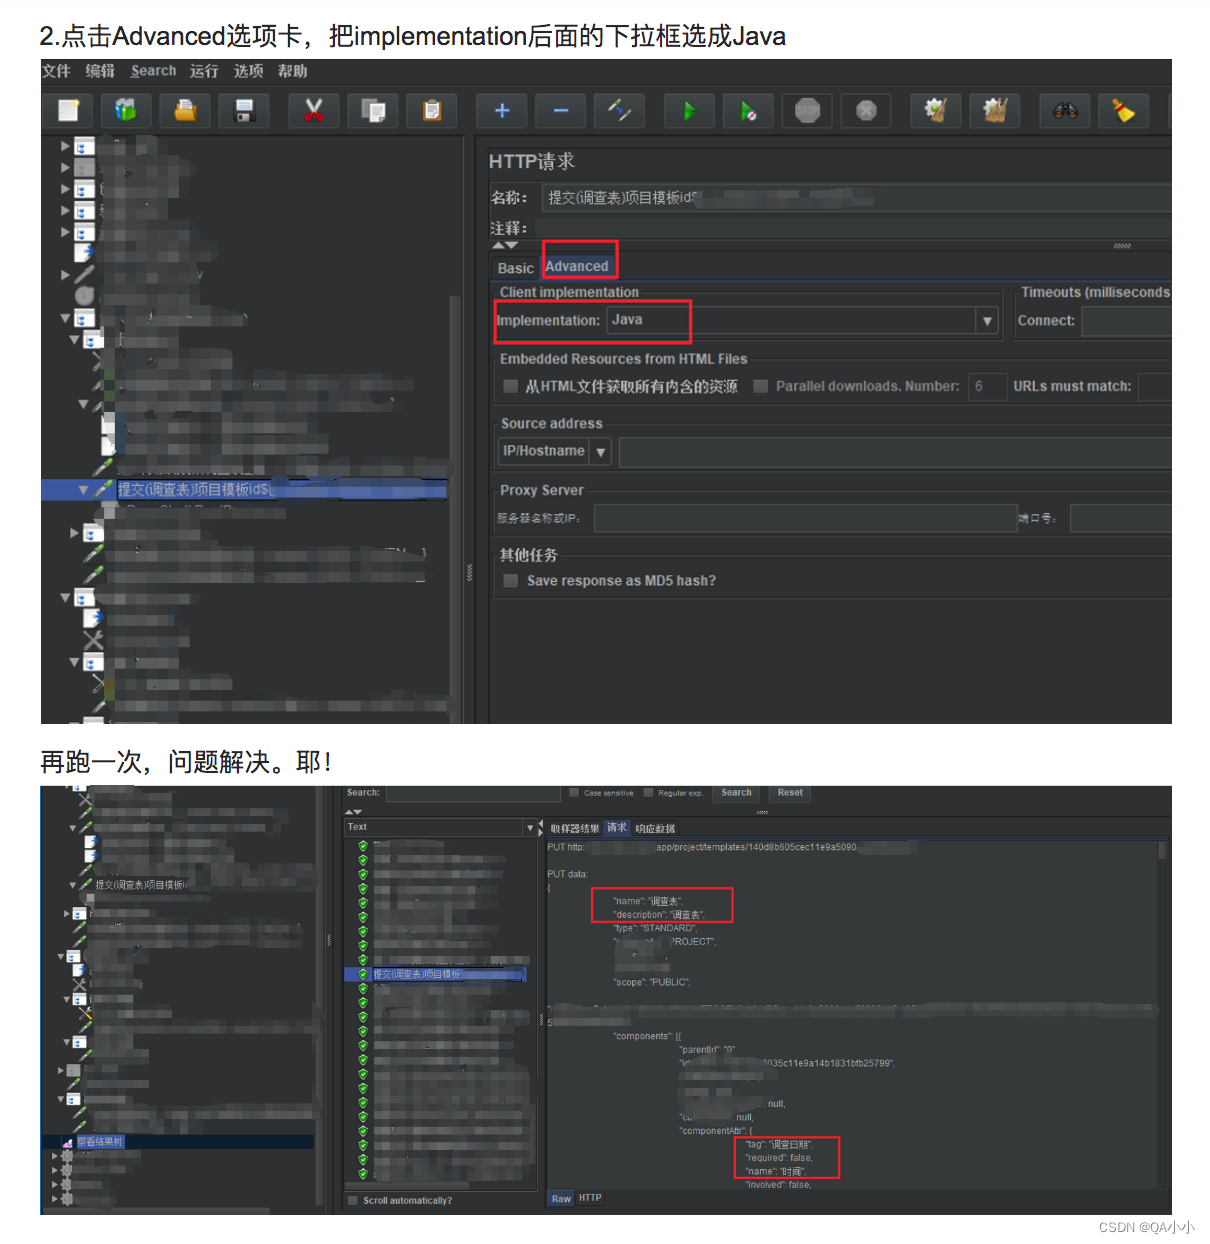Toggle the Case sensitive checkbox

pos(574,793)
